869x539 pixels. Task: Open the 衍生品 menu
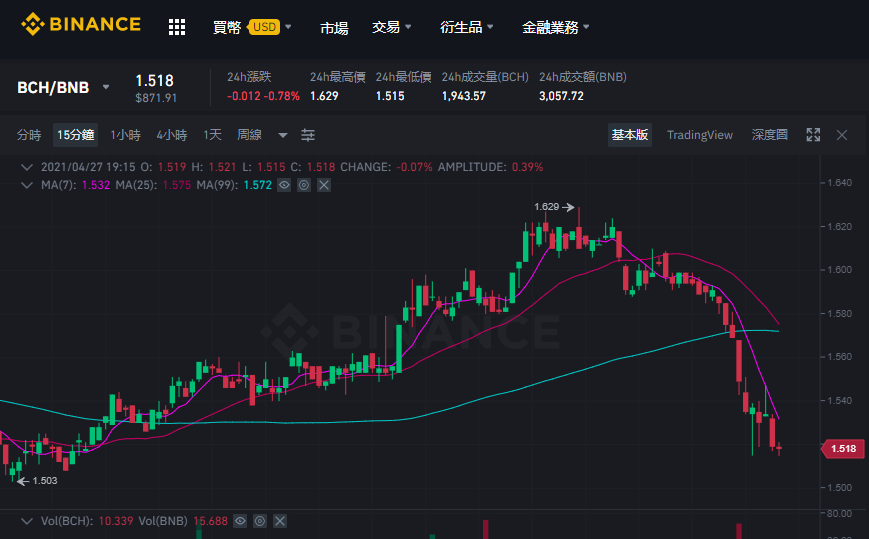pos(466,27)
